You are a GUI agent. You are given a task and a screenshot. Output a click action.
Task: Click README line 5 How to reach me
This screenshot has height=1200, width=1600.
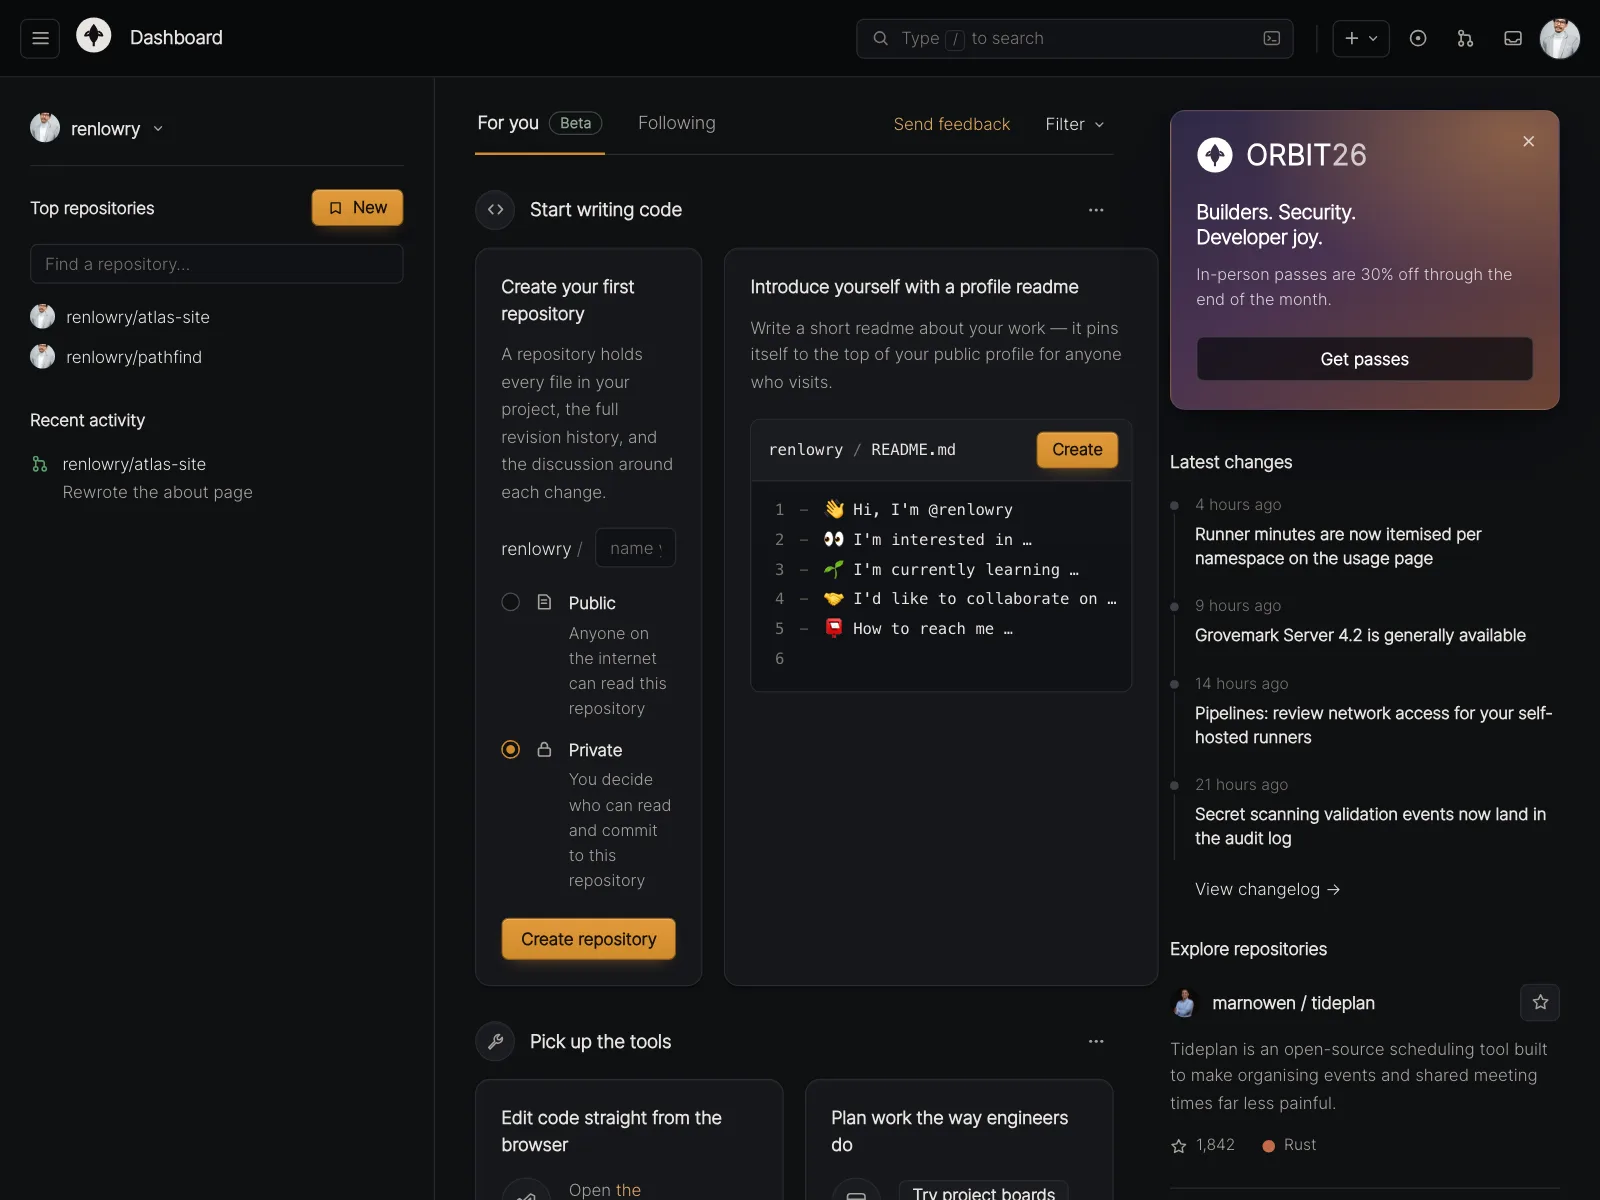[918, 629]
